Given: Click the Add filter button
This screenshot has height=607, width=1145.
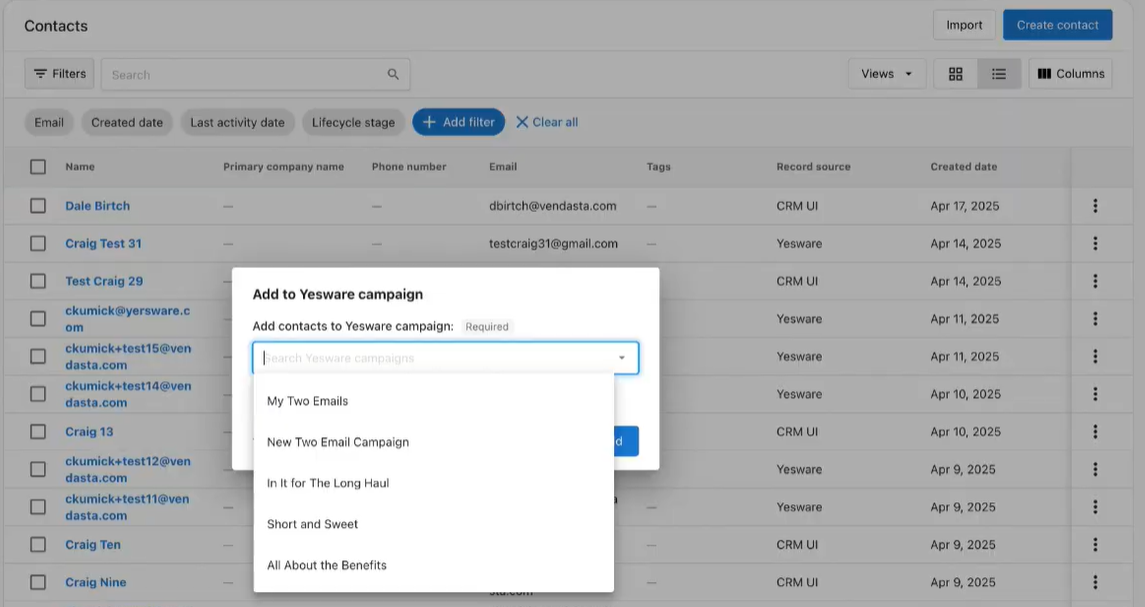Looking at the screenshot, I should coord(459,122).
